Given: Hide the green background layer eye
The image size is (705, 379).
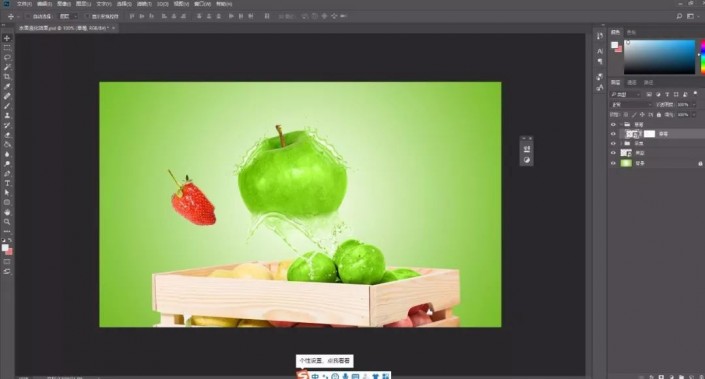Looking at the screenshot, I should 613,163.
